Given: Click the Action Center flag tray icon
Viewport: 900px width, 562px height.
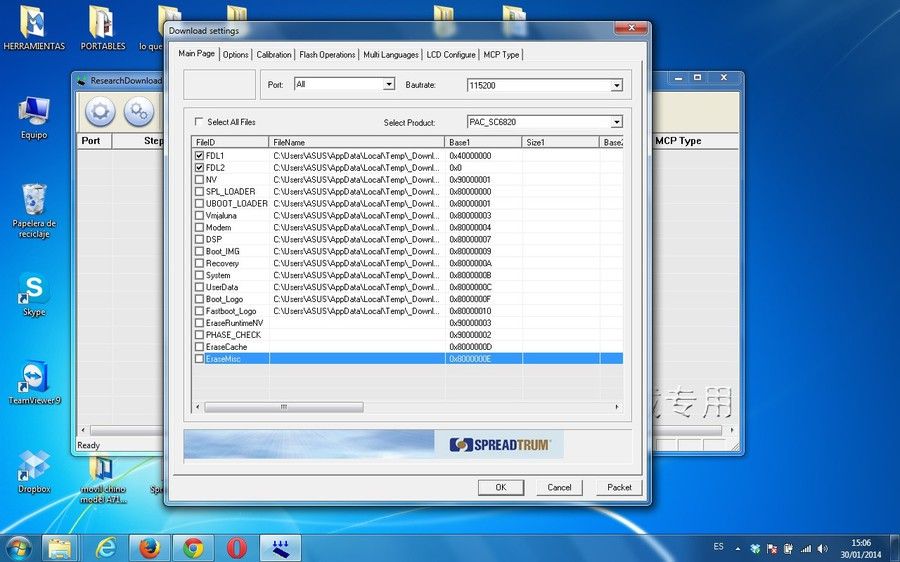Looking at the screenshot, I should [773, 549].
